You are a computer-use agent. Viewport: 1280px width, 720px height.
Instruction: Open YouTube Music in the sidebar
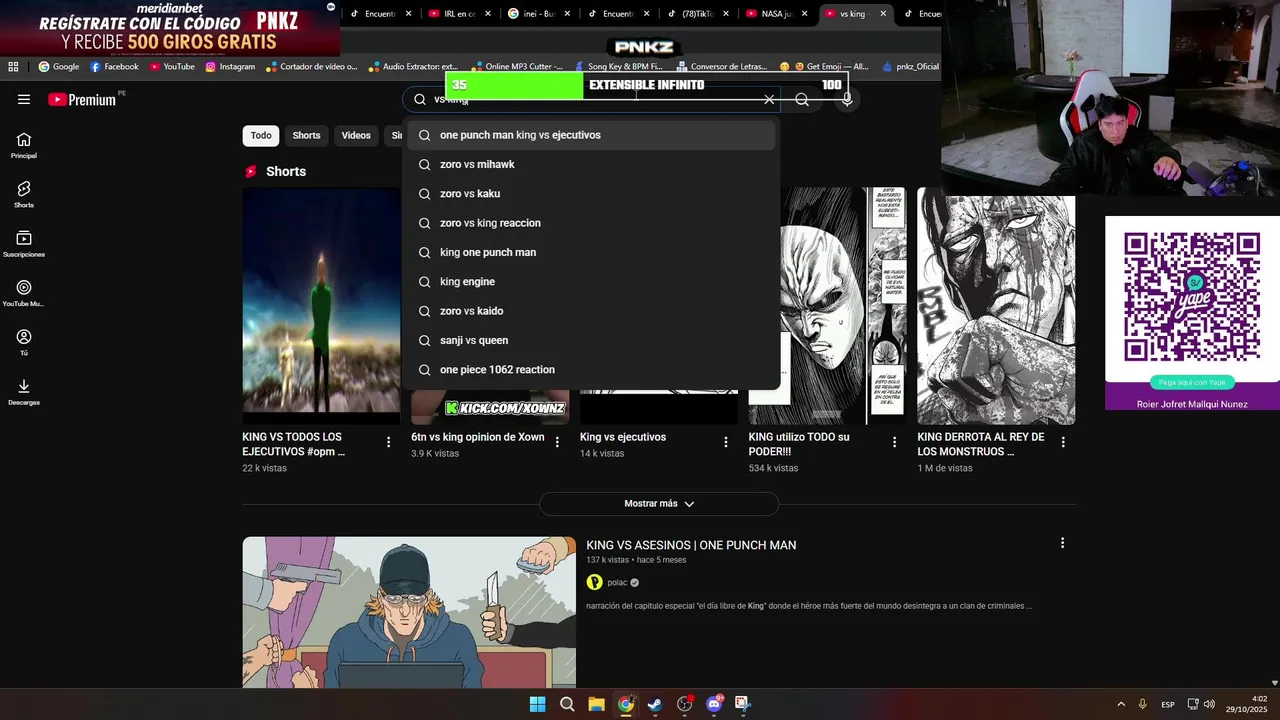[24, 293]
